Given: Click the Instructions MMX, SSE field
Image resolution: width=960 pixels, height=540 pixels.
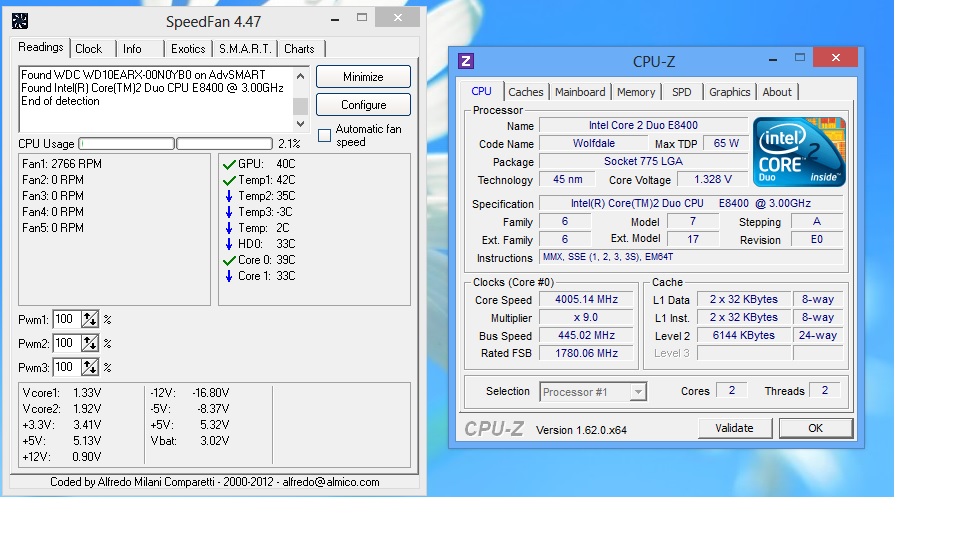Looking at the screenshot, I should click(691, 257).
